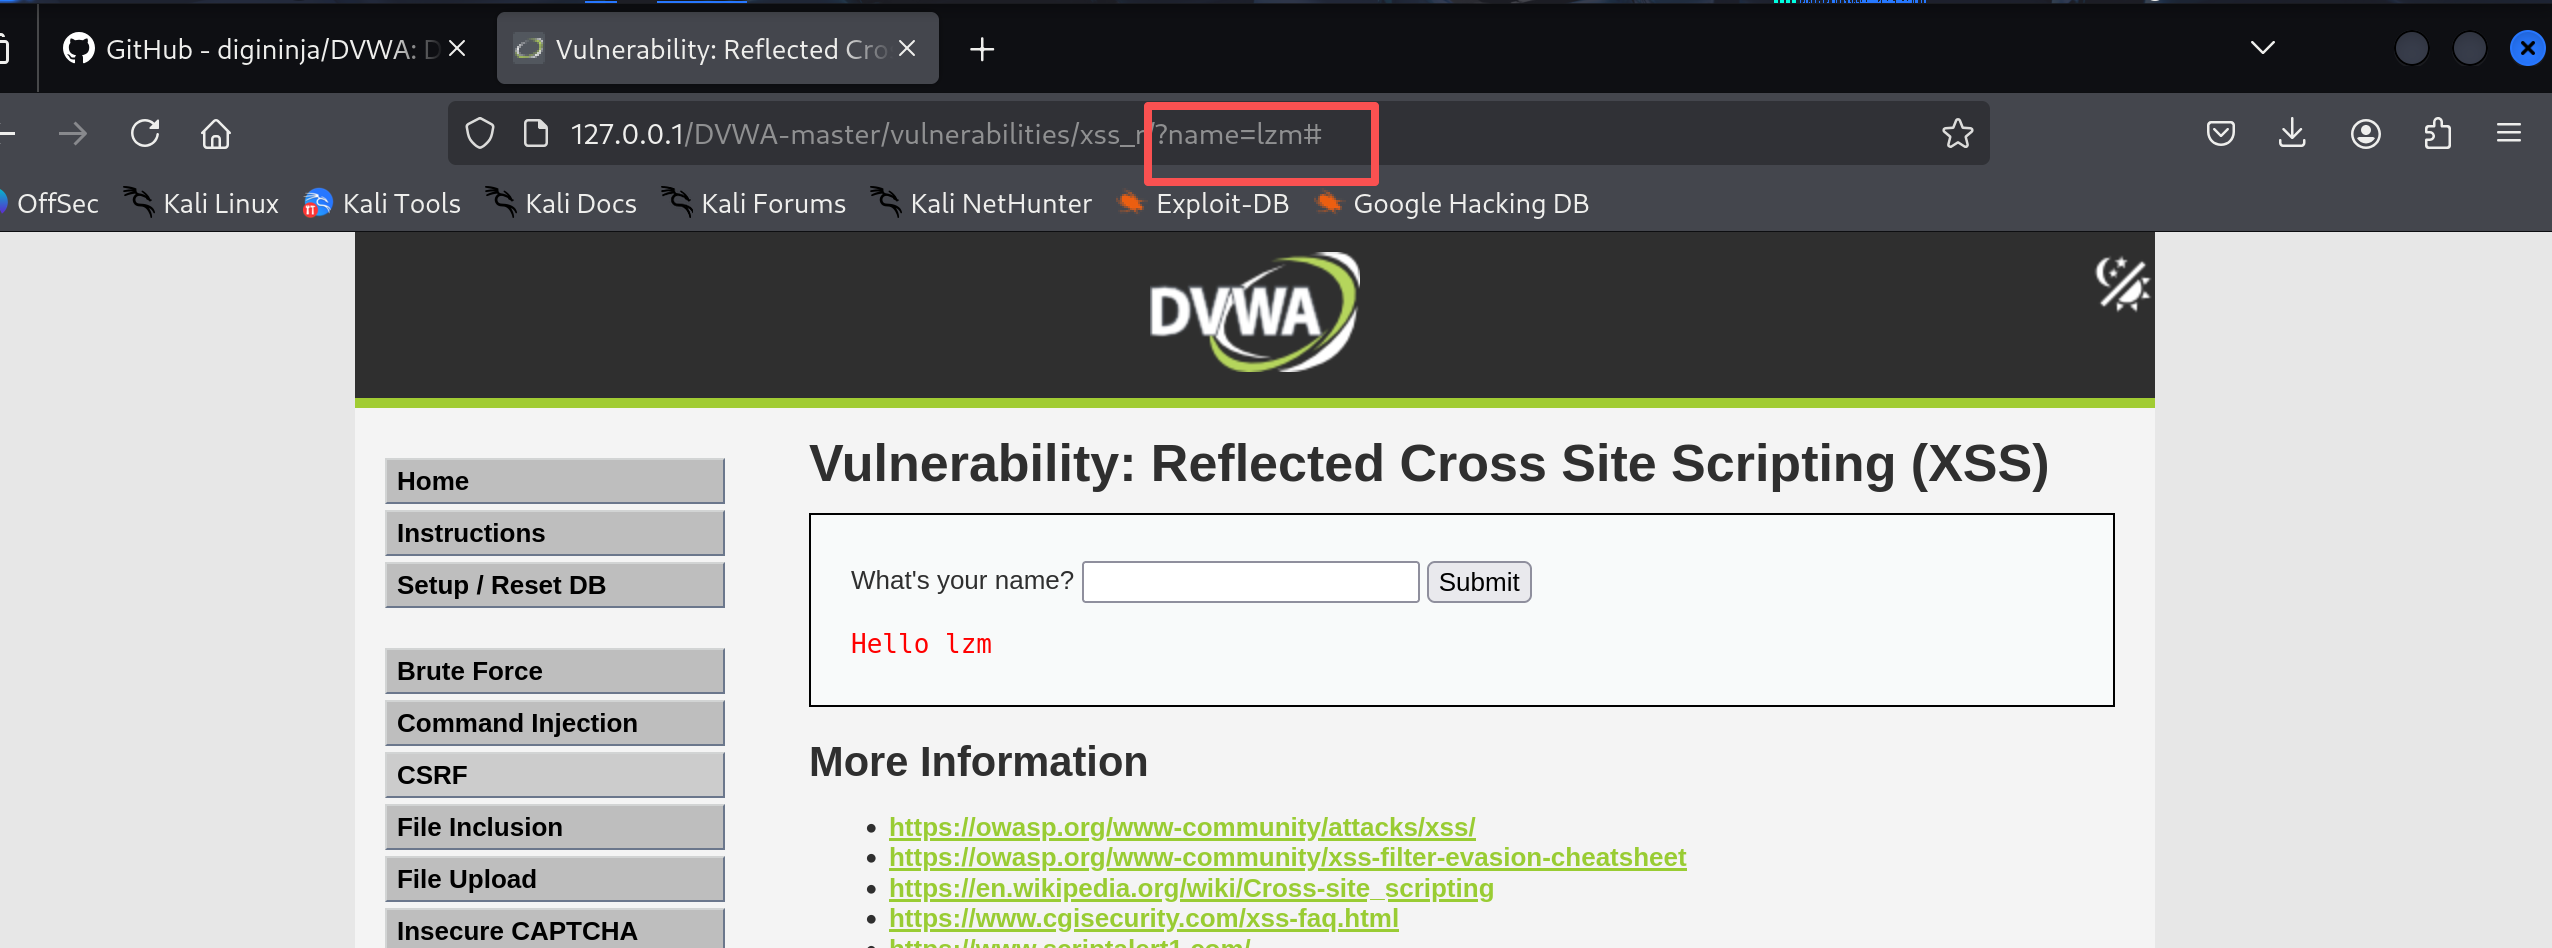Open the File Upload page
This screenshot has width=2552, height=948.
point(554,879)
